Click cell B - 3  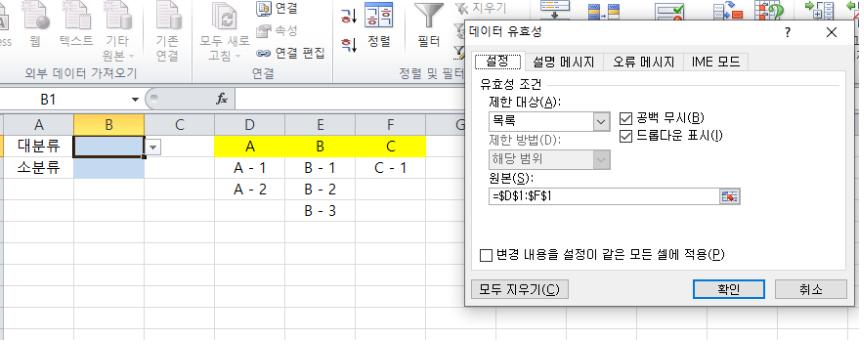pos(320,211)
